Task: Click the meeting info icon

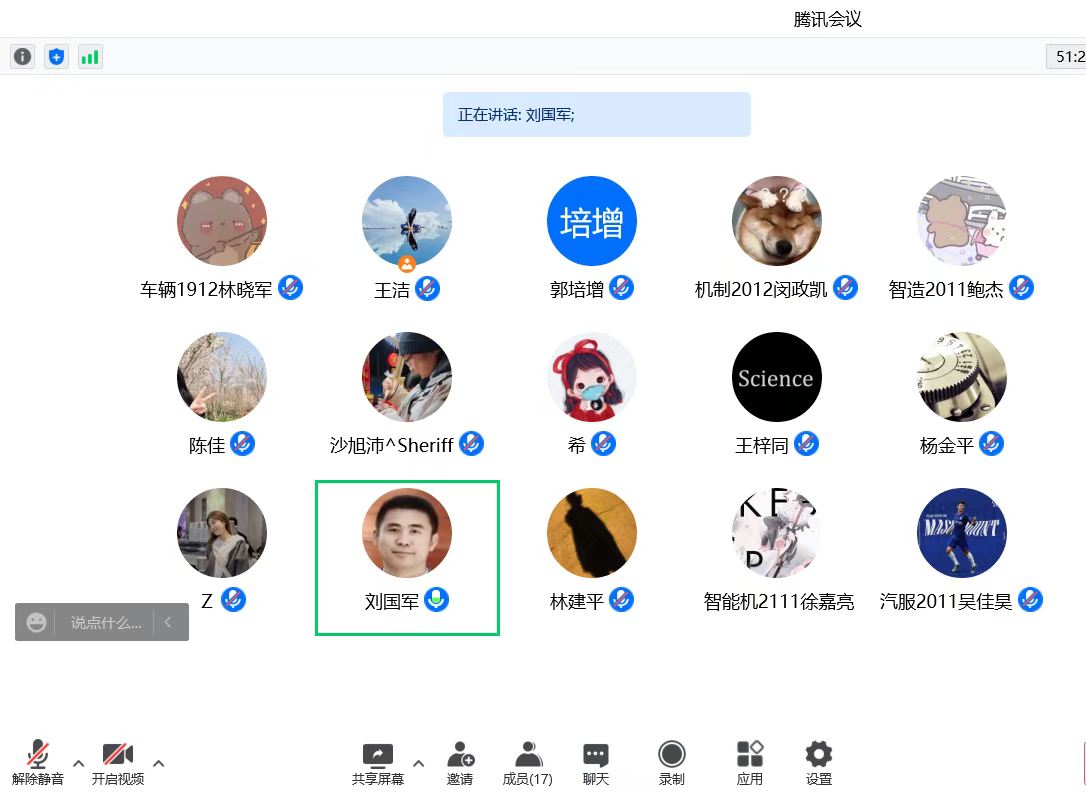Action: [x=22, y=57]
